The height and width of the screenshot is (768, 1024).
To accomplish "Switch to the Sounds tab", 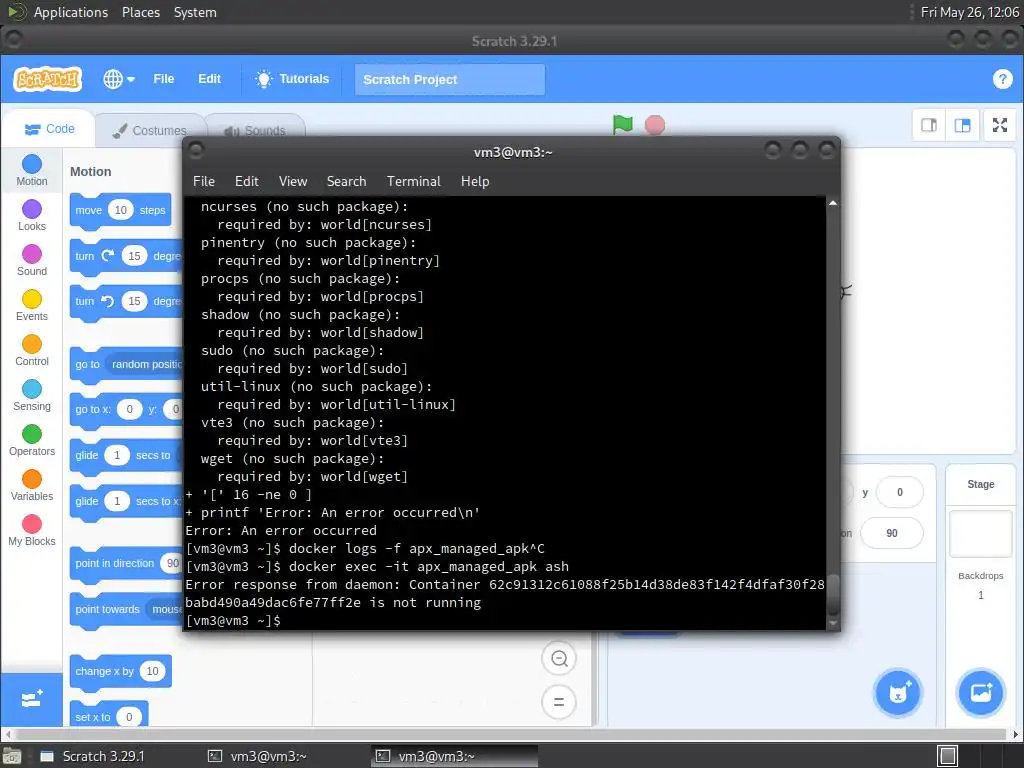I will 255,131.
